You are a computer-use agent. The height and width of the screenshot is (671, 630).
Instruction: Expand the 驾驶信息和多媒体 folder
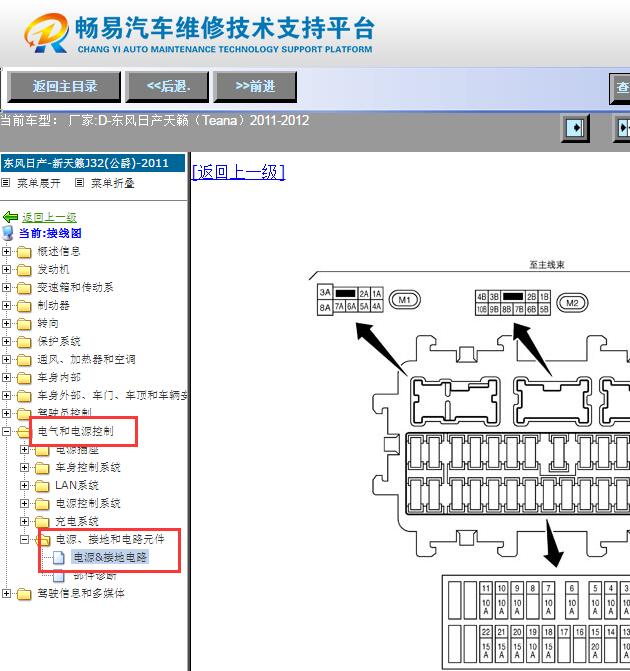6,594
